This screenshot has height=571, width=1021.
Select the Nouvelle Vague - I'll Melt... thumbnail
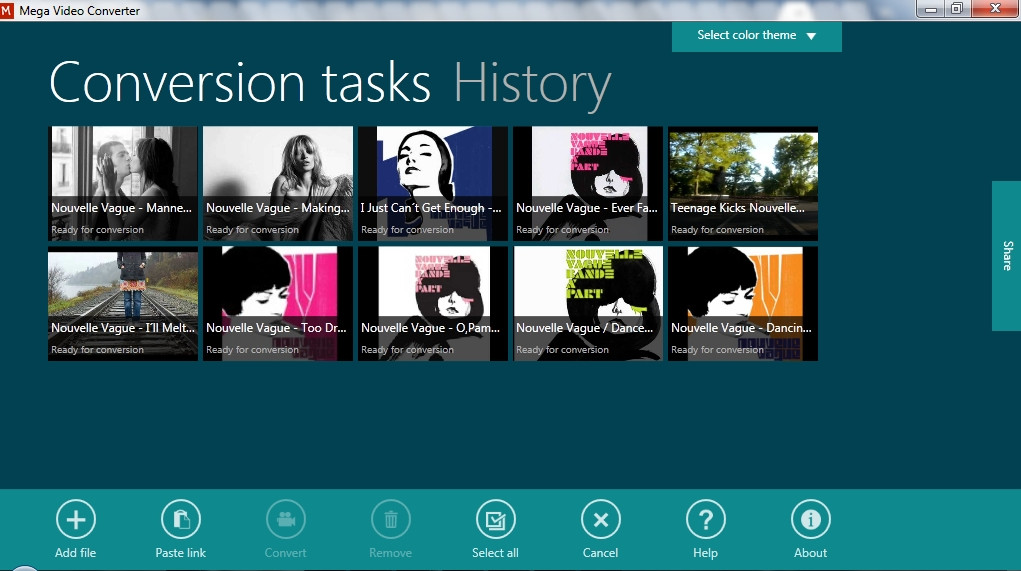123,303
